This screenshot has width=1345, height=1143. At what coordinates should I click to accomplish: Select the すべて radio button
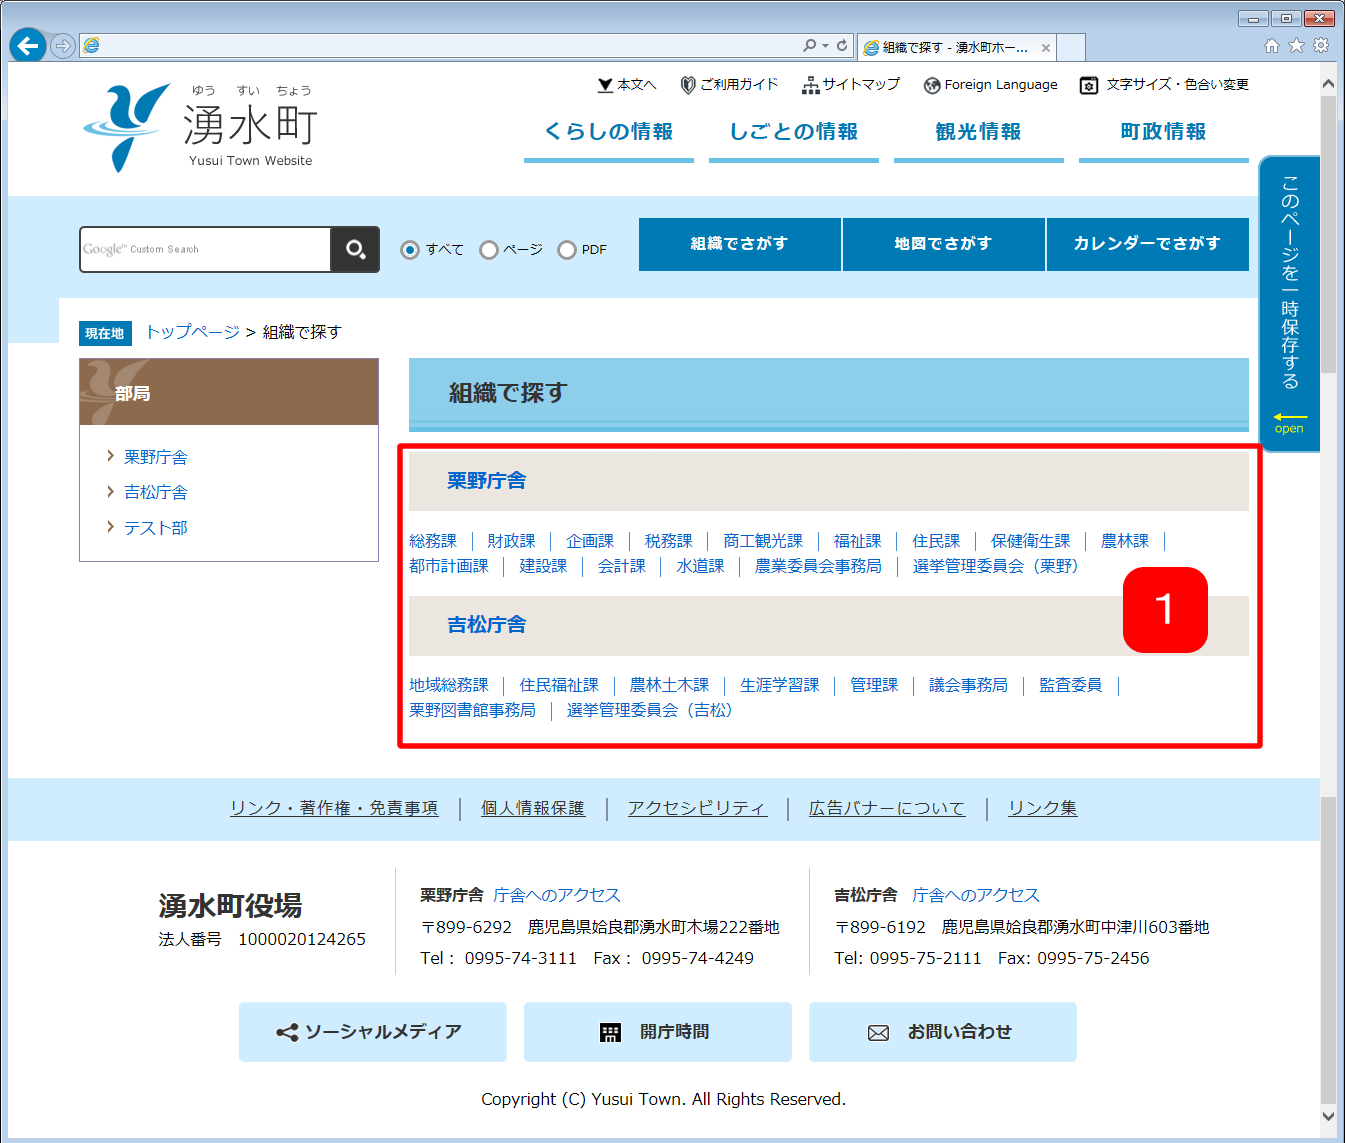[x=410, y=250]
